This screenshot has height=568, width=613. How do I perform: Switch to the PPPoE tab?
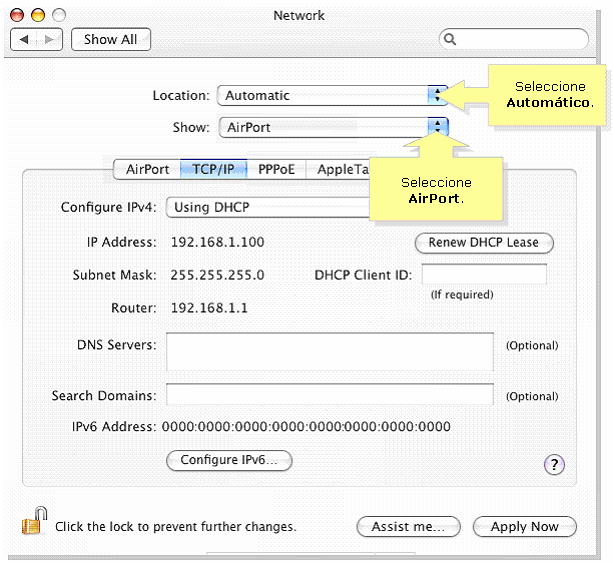(x=276, y=169)
